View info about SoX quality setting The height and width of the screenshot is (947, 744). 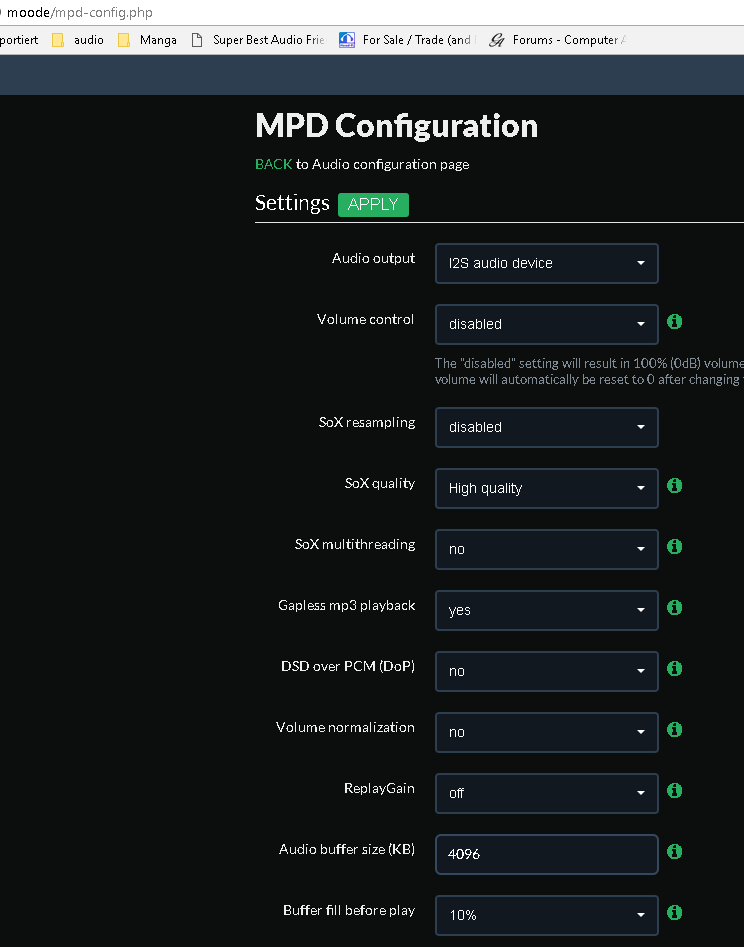point(674,485)
